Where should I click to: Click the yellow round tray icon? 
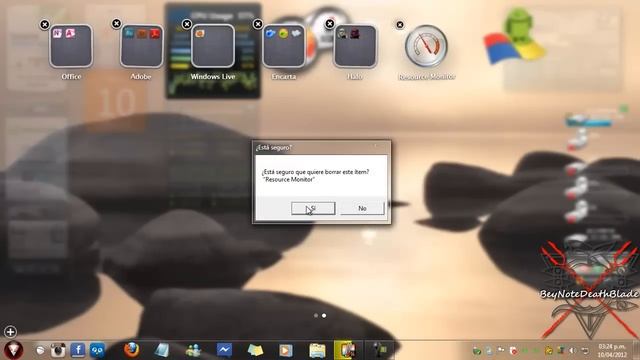549,351
